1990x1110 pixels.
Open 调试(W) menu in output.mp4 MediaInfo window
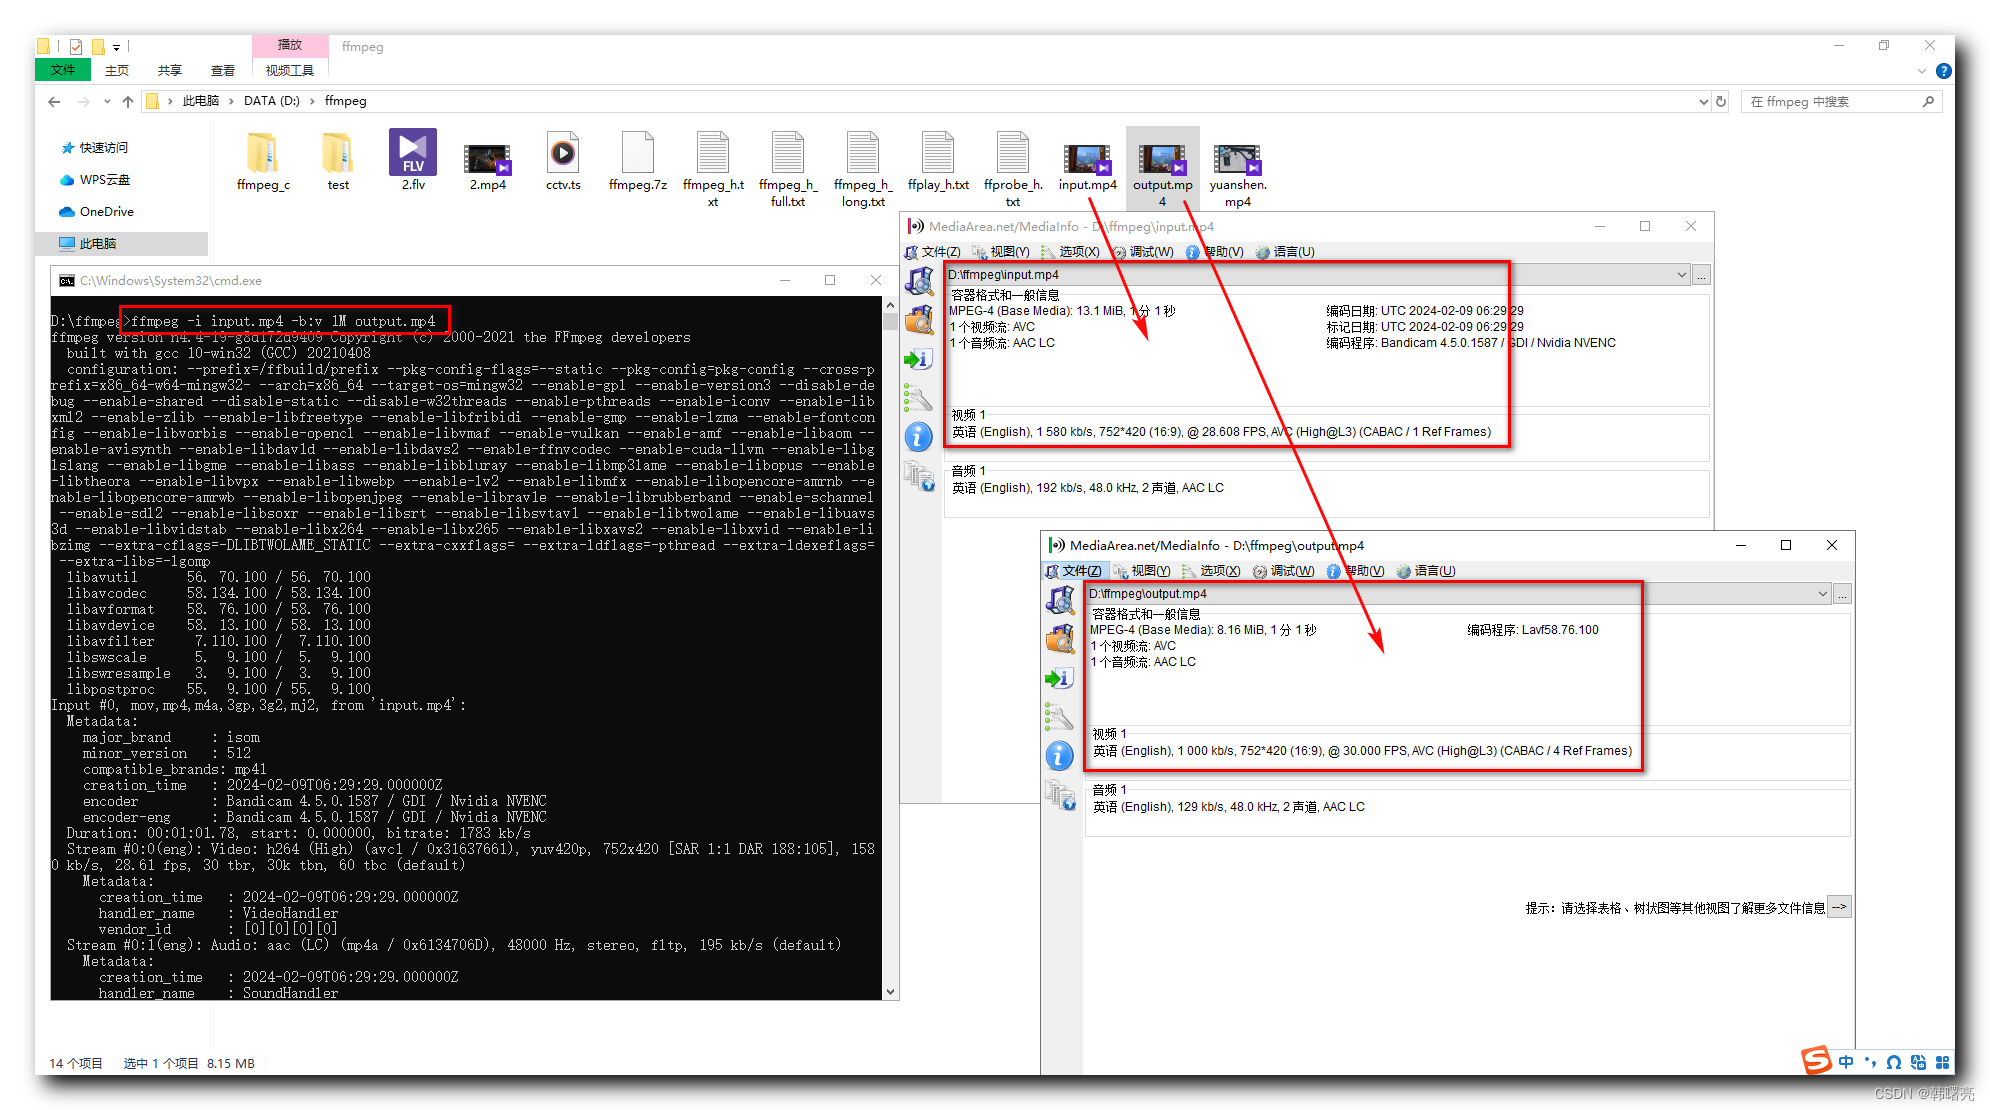tap(1284, 571)
